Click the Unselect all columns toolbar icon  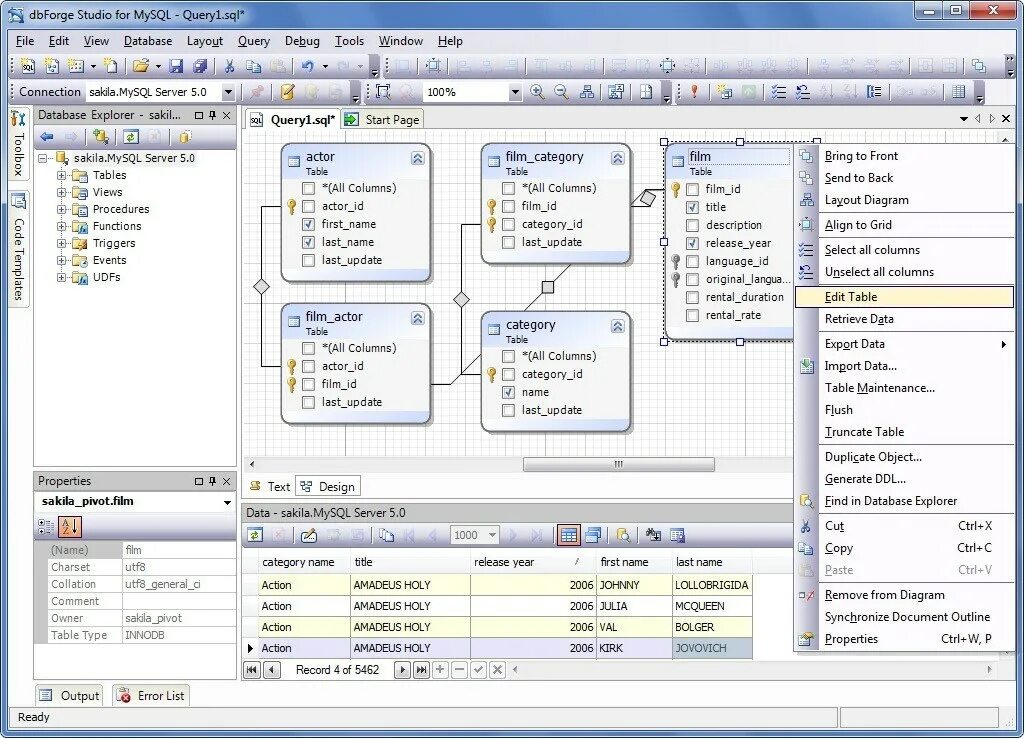tap(802, 92)
